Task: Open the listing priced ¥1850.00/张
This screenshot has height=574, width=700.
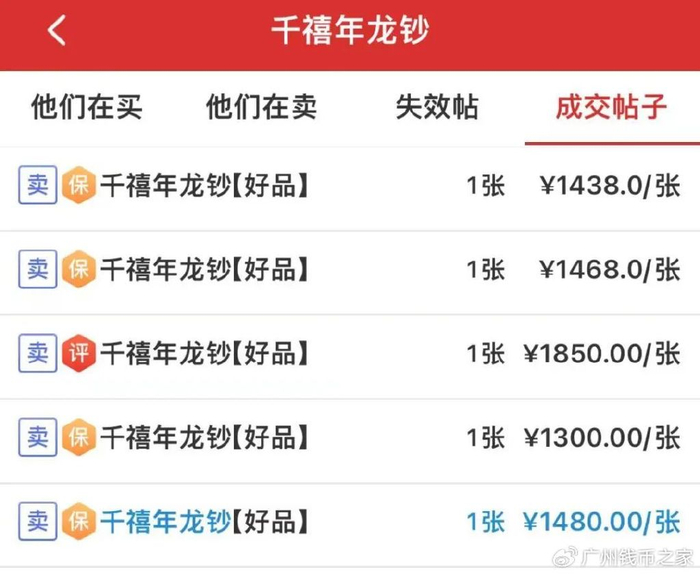Action: tap(203, 353)
